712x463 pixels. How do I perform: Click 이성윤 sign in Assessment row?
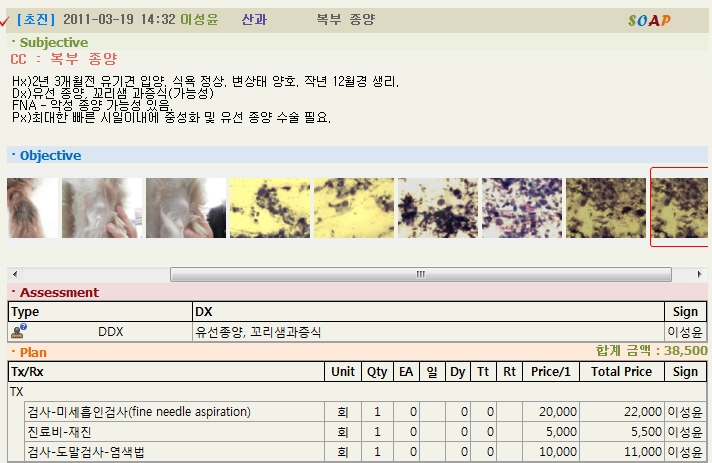(685, 332)
